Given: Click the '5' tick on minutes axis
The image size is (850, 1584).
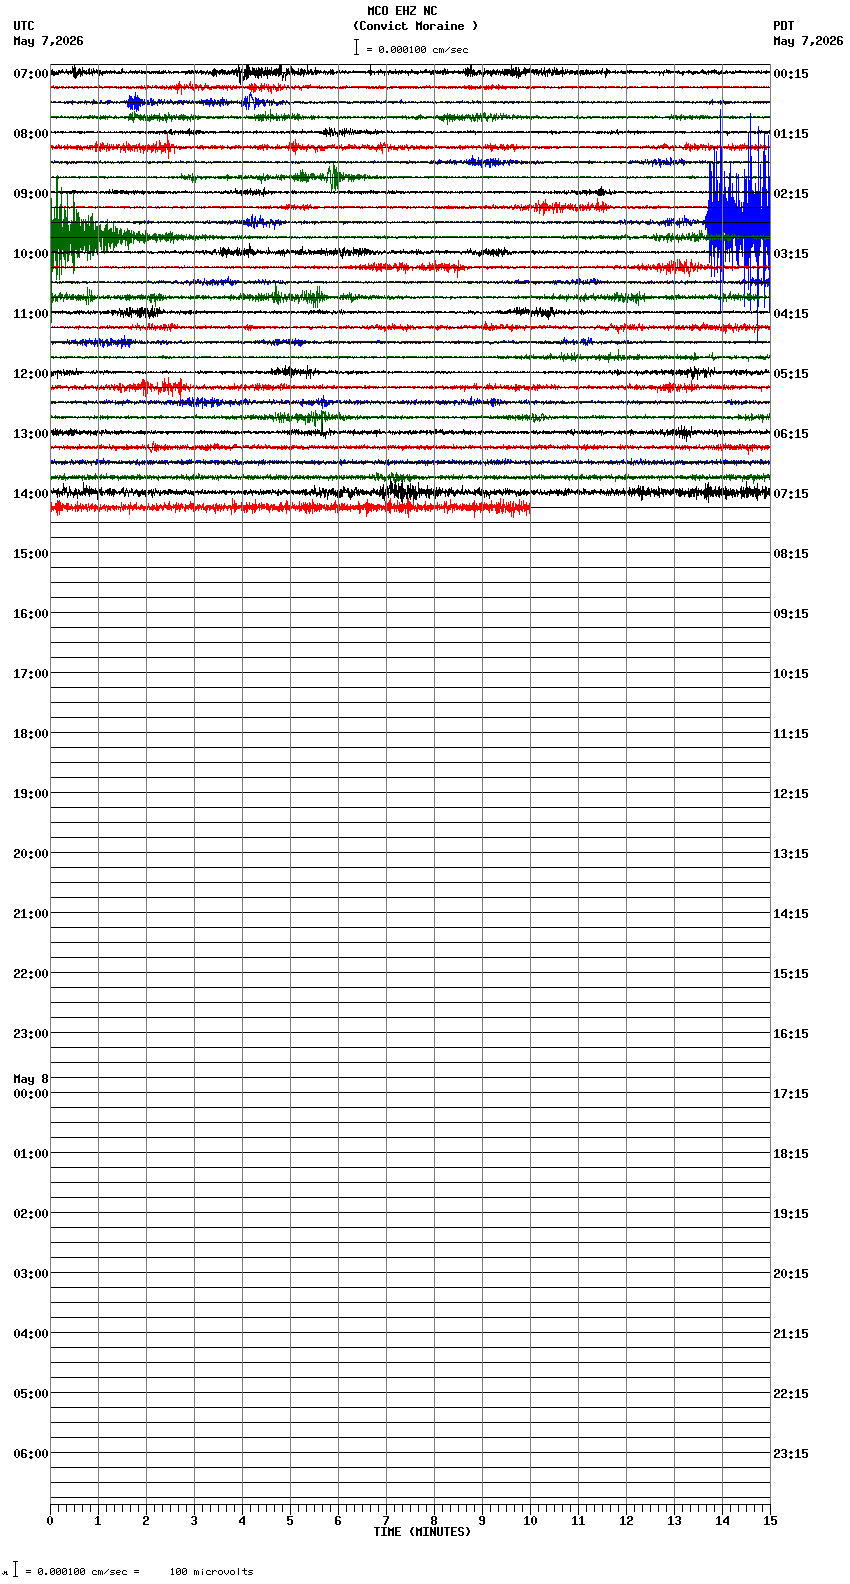Looking at the screenshot, I should click(290, 1521).
